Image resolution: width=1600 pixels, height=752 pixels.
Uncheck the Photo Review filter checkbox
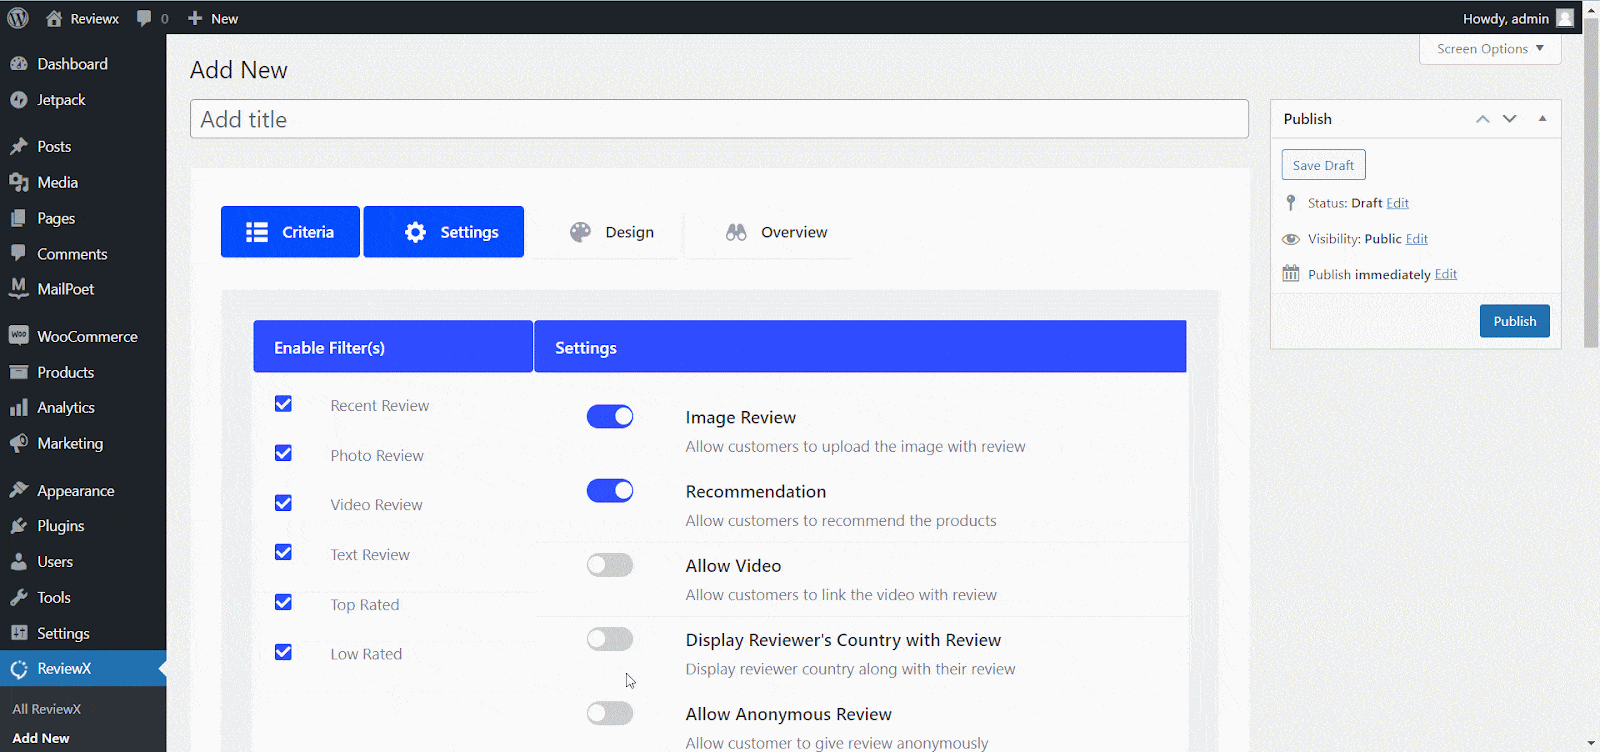click(283, 453)
